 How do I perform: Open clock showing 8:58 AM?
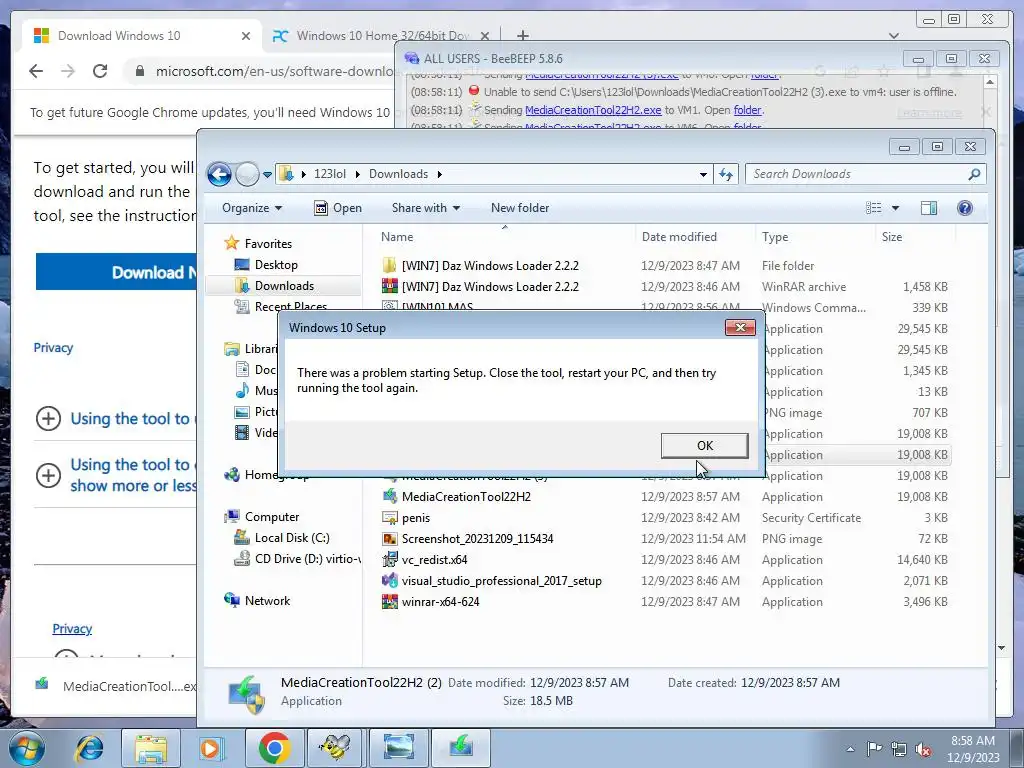(972, 749)
